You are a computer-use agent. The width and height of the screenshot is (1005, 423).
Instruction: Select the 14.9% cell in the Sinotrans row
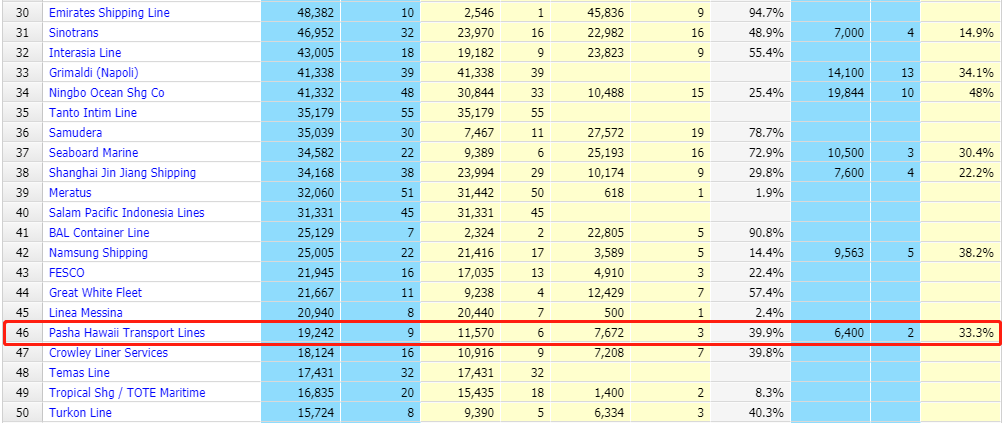tap(960, 32)
